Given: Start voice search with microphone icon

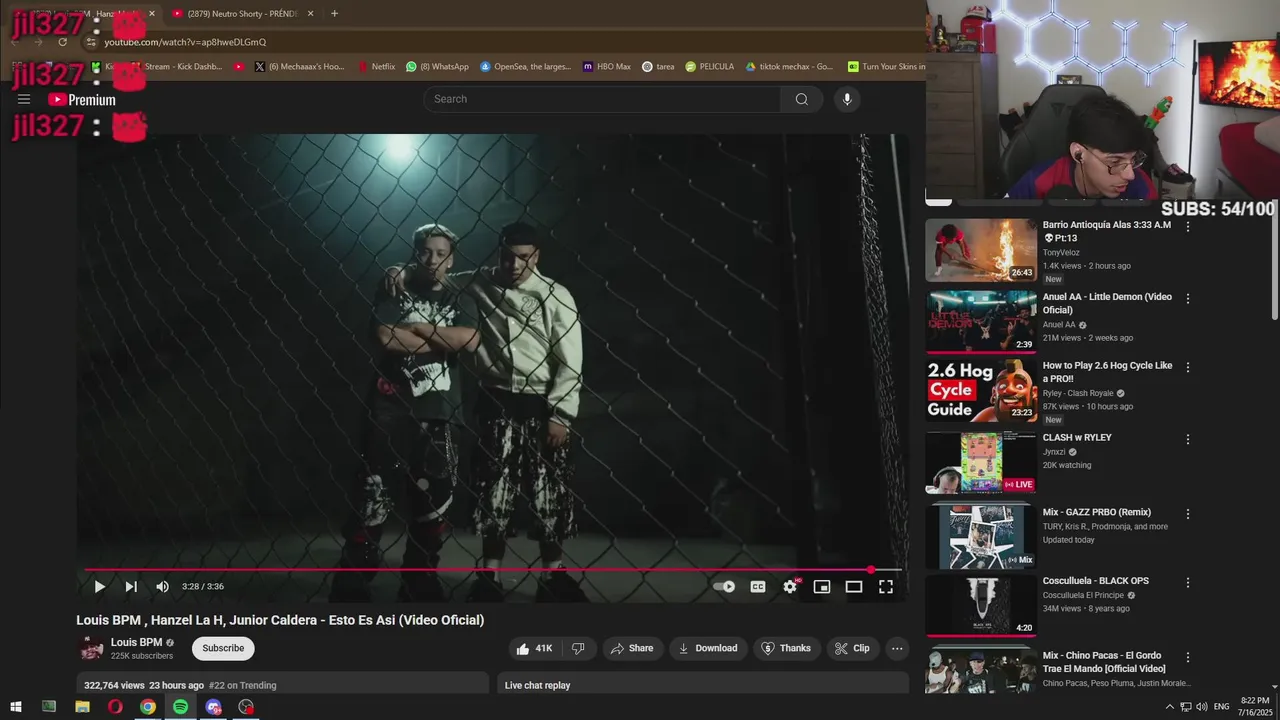Looking at the screenshot, I should [847, 99].
